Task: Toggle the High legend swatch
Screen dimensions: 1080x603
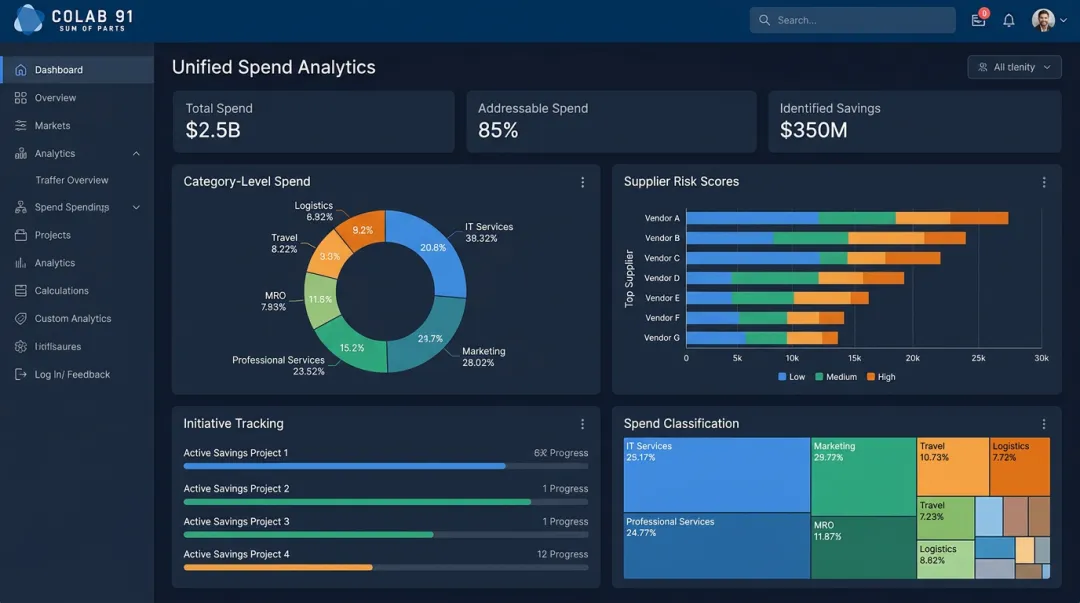Action: 871,377
